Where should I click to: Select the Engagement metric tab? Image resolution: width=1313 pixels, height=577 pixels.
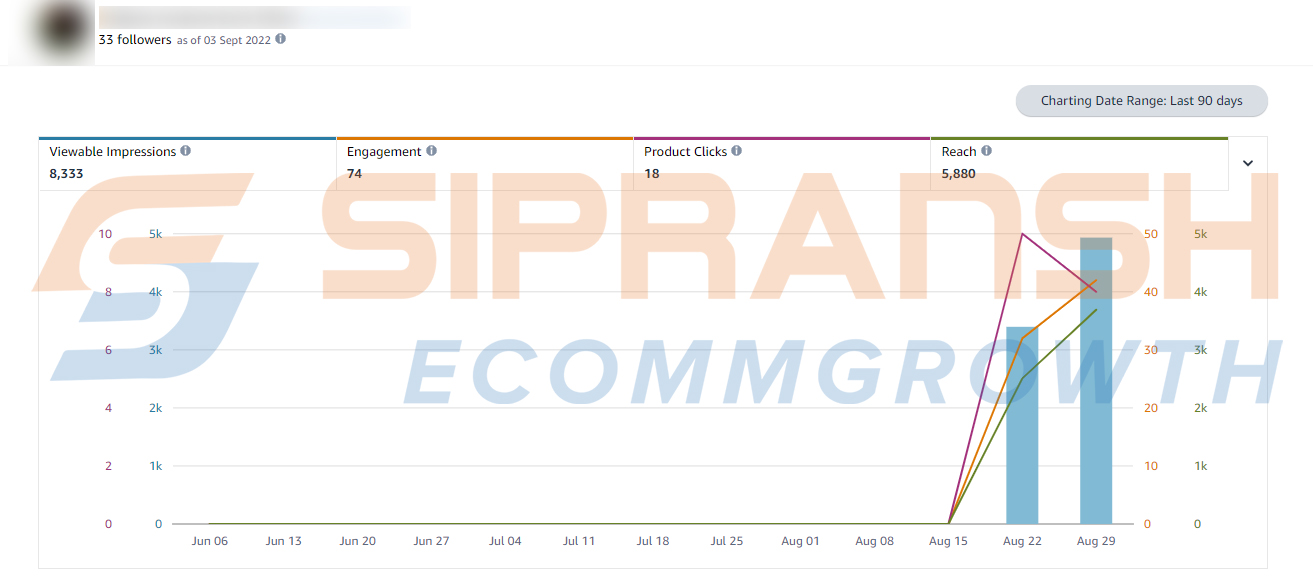[484, 163]
